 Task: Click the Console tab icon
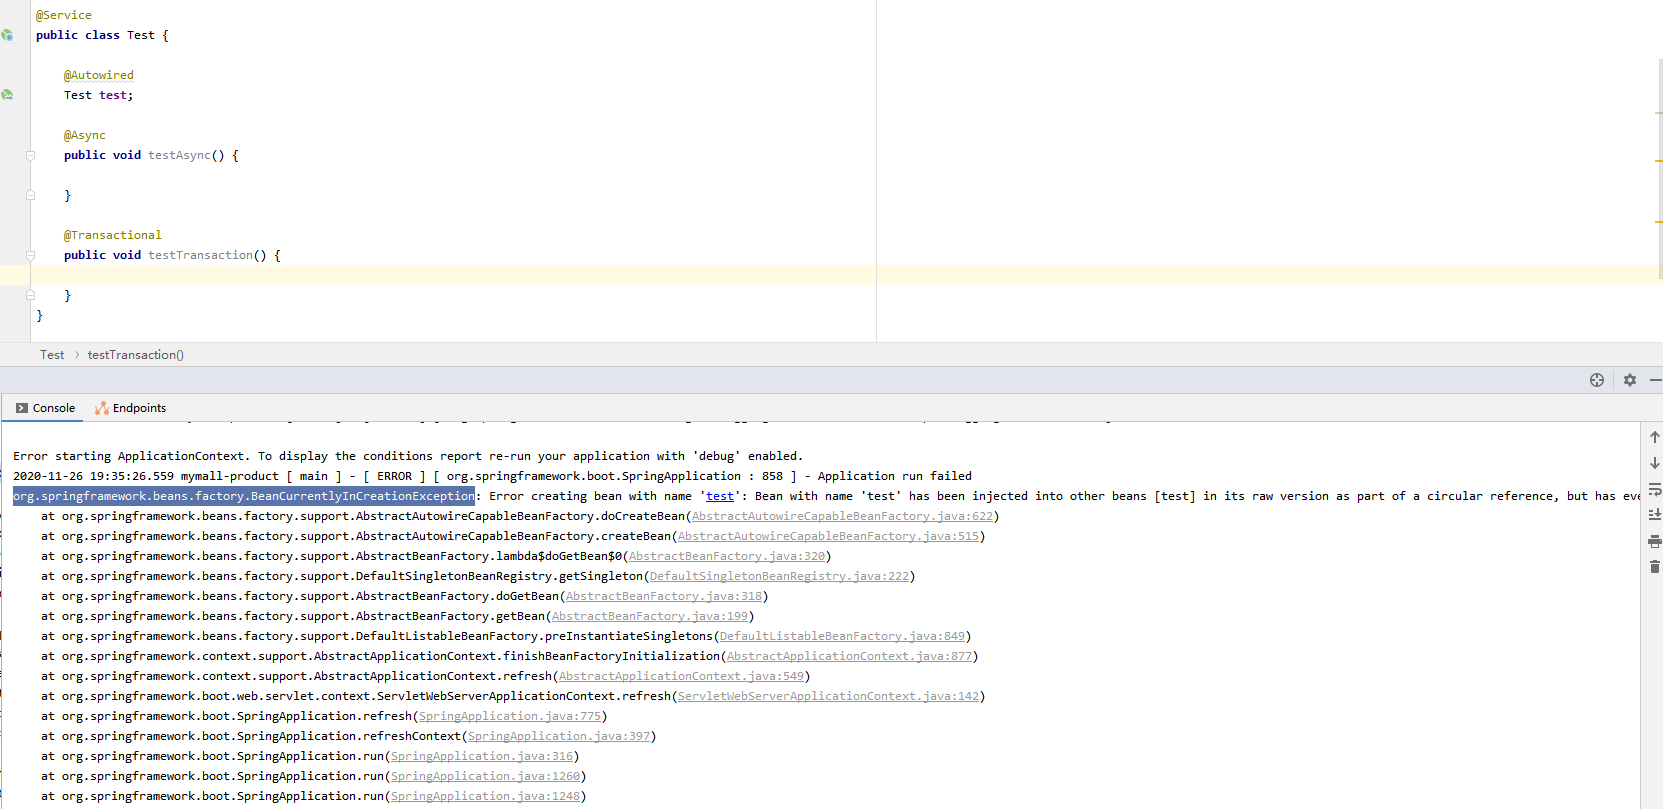pyautogui.click(x=22, y=408)
